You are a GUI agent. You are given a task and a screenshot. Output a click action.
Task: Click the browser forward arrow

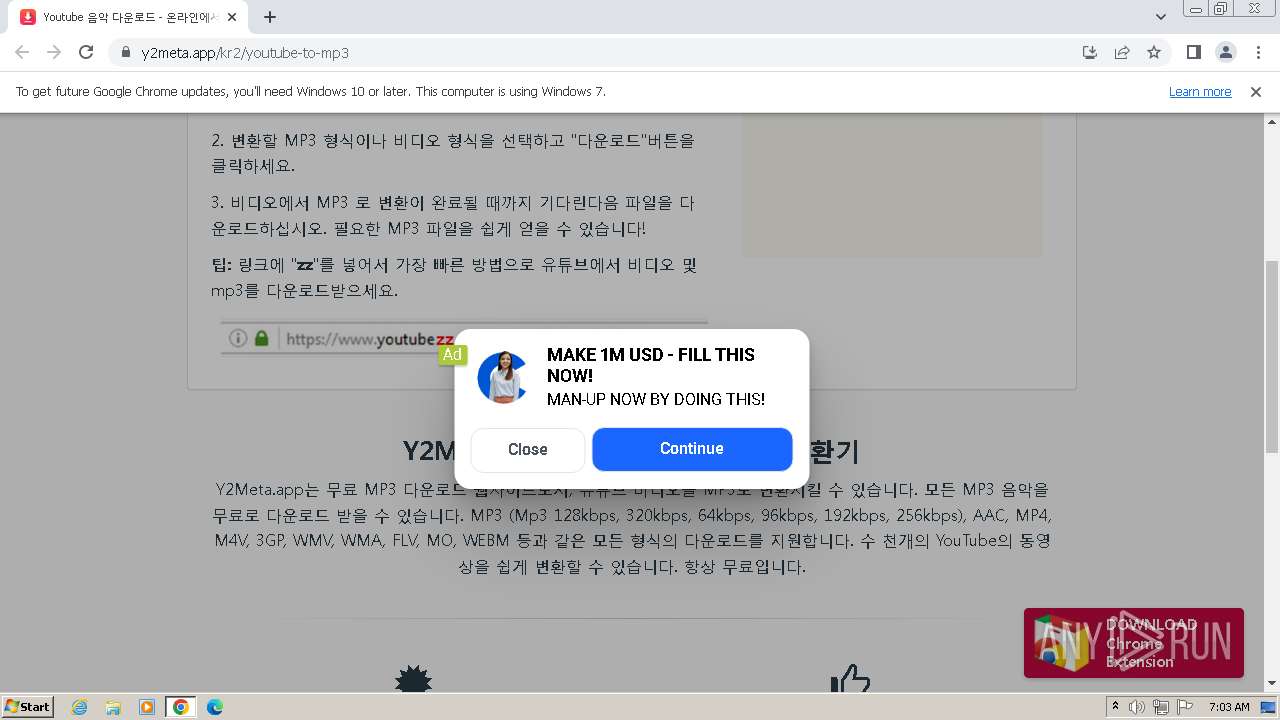54,52
